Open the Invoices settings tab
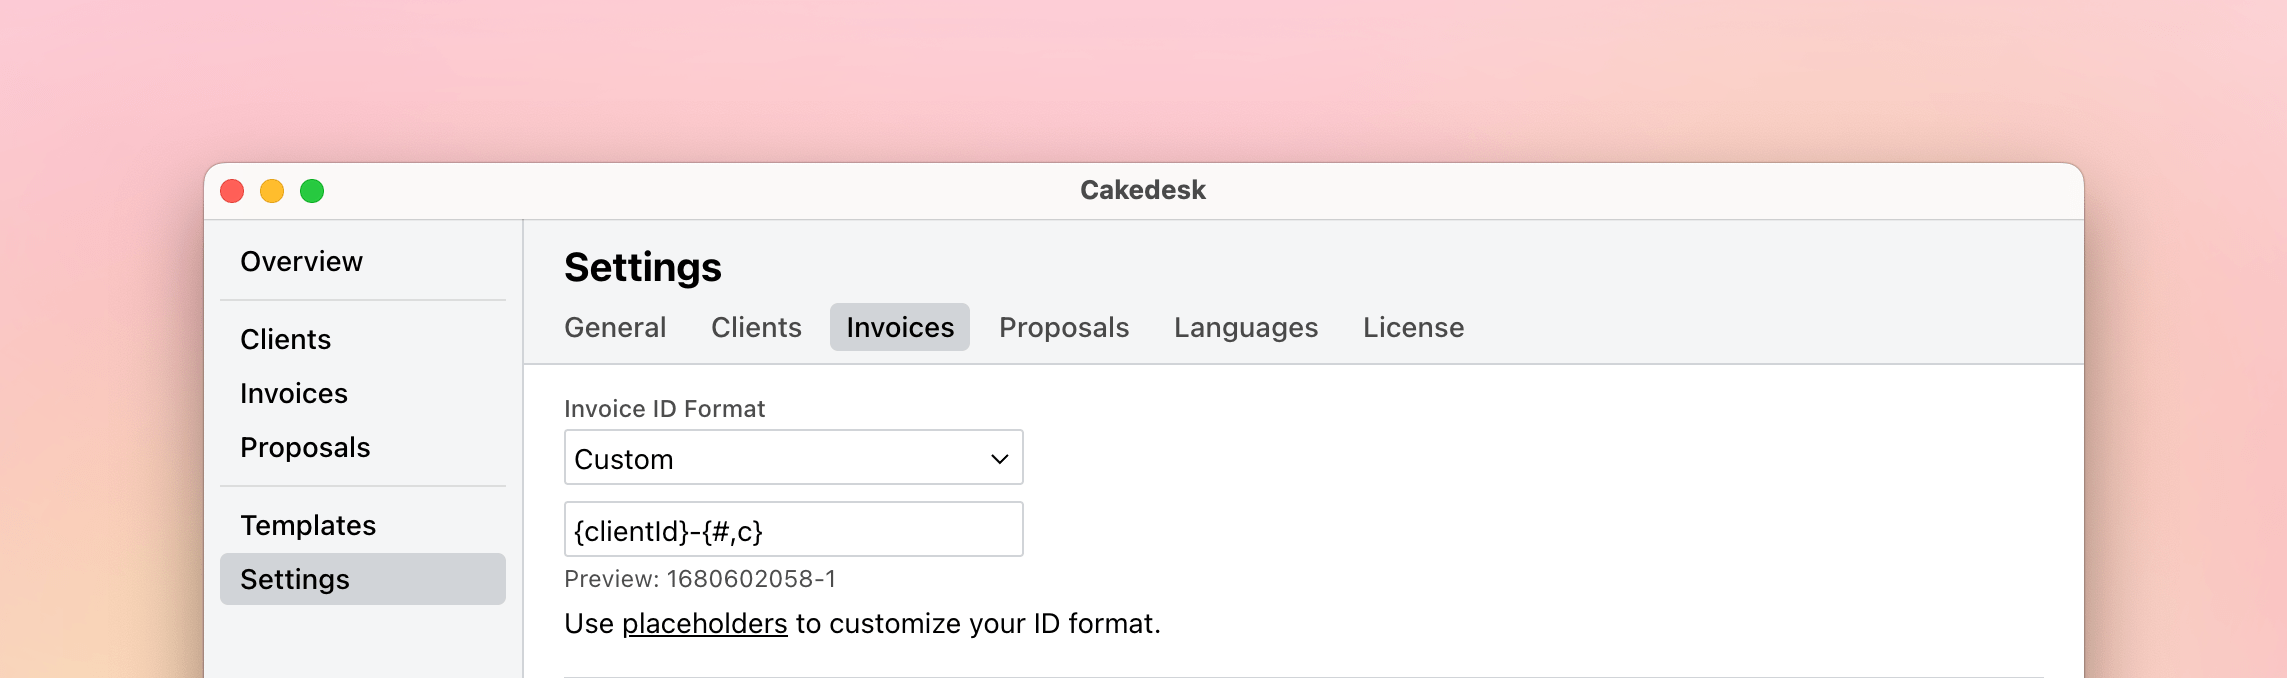The image size is (2287, 678). 898,327
